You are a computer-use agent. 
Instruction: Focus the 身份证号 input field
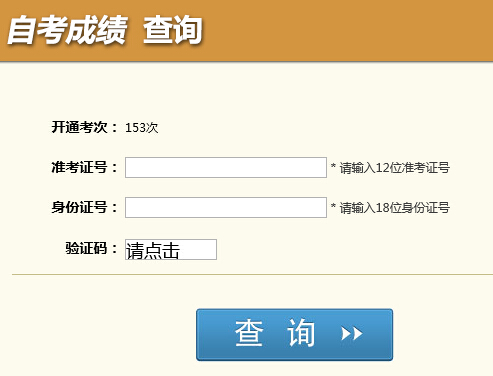226,207
